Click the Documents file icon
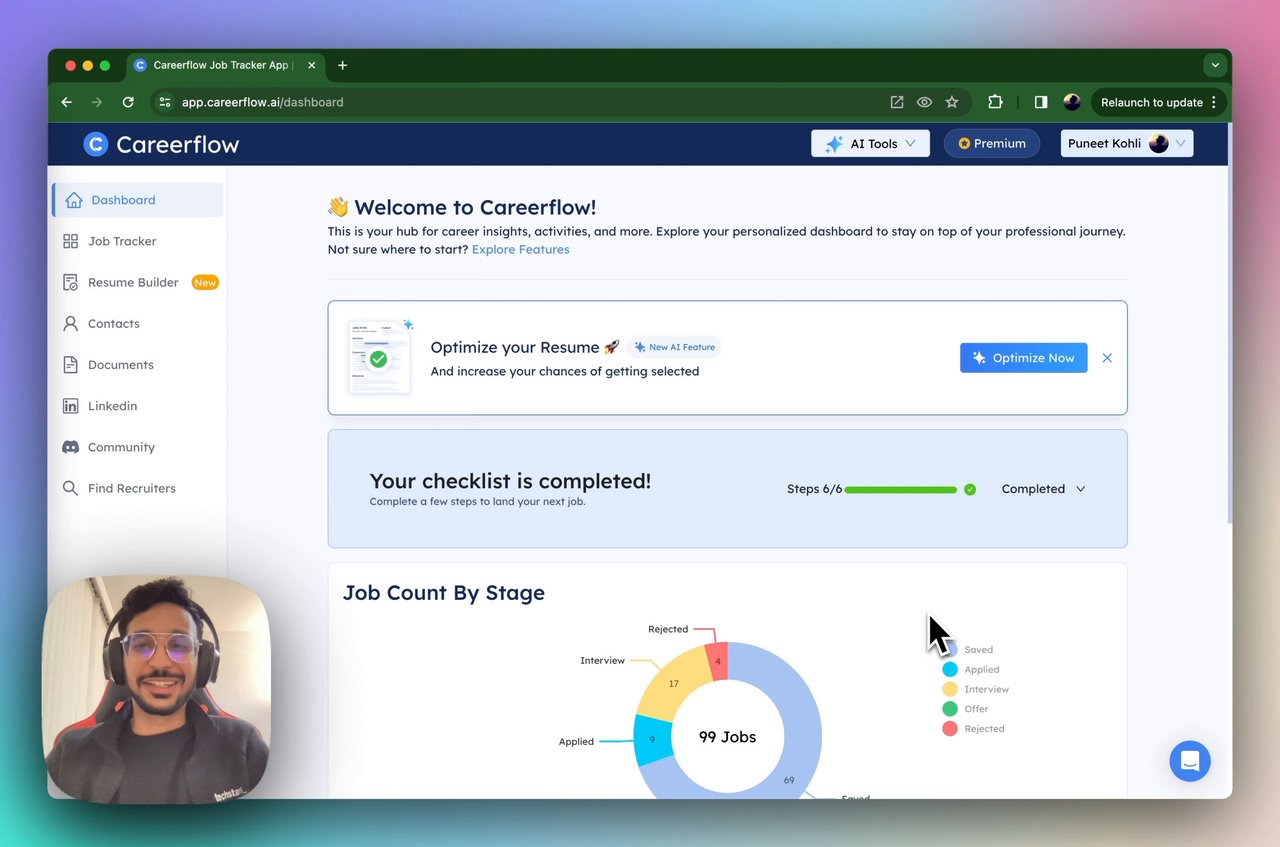This screenshot has width=1280, height=847. (x=70, y=365)
